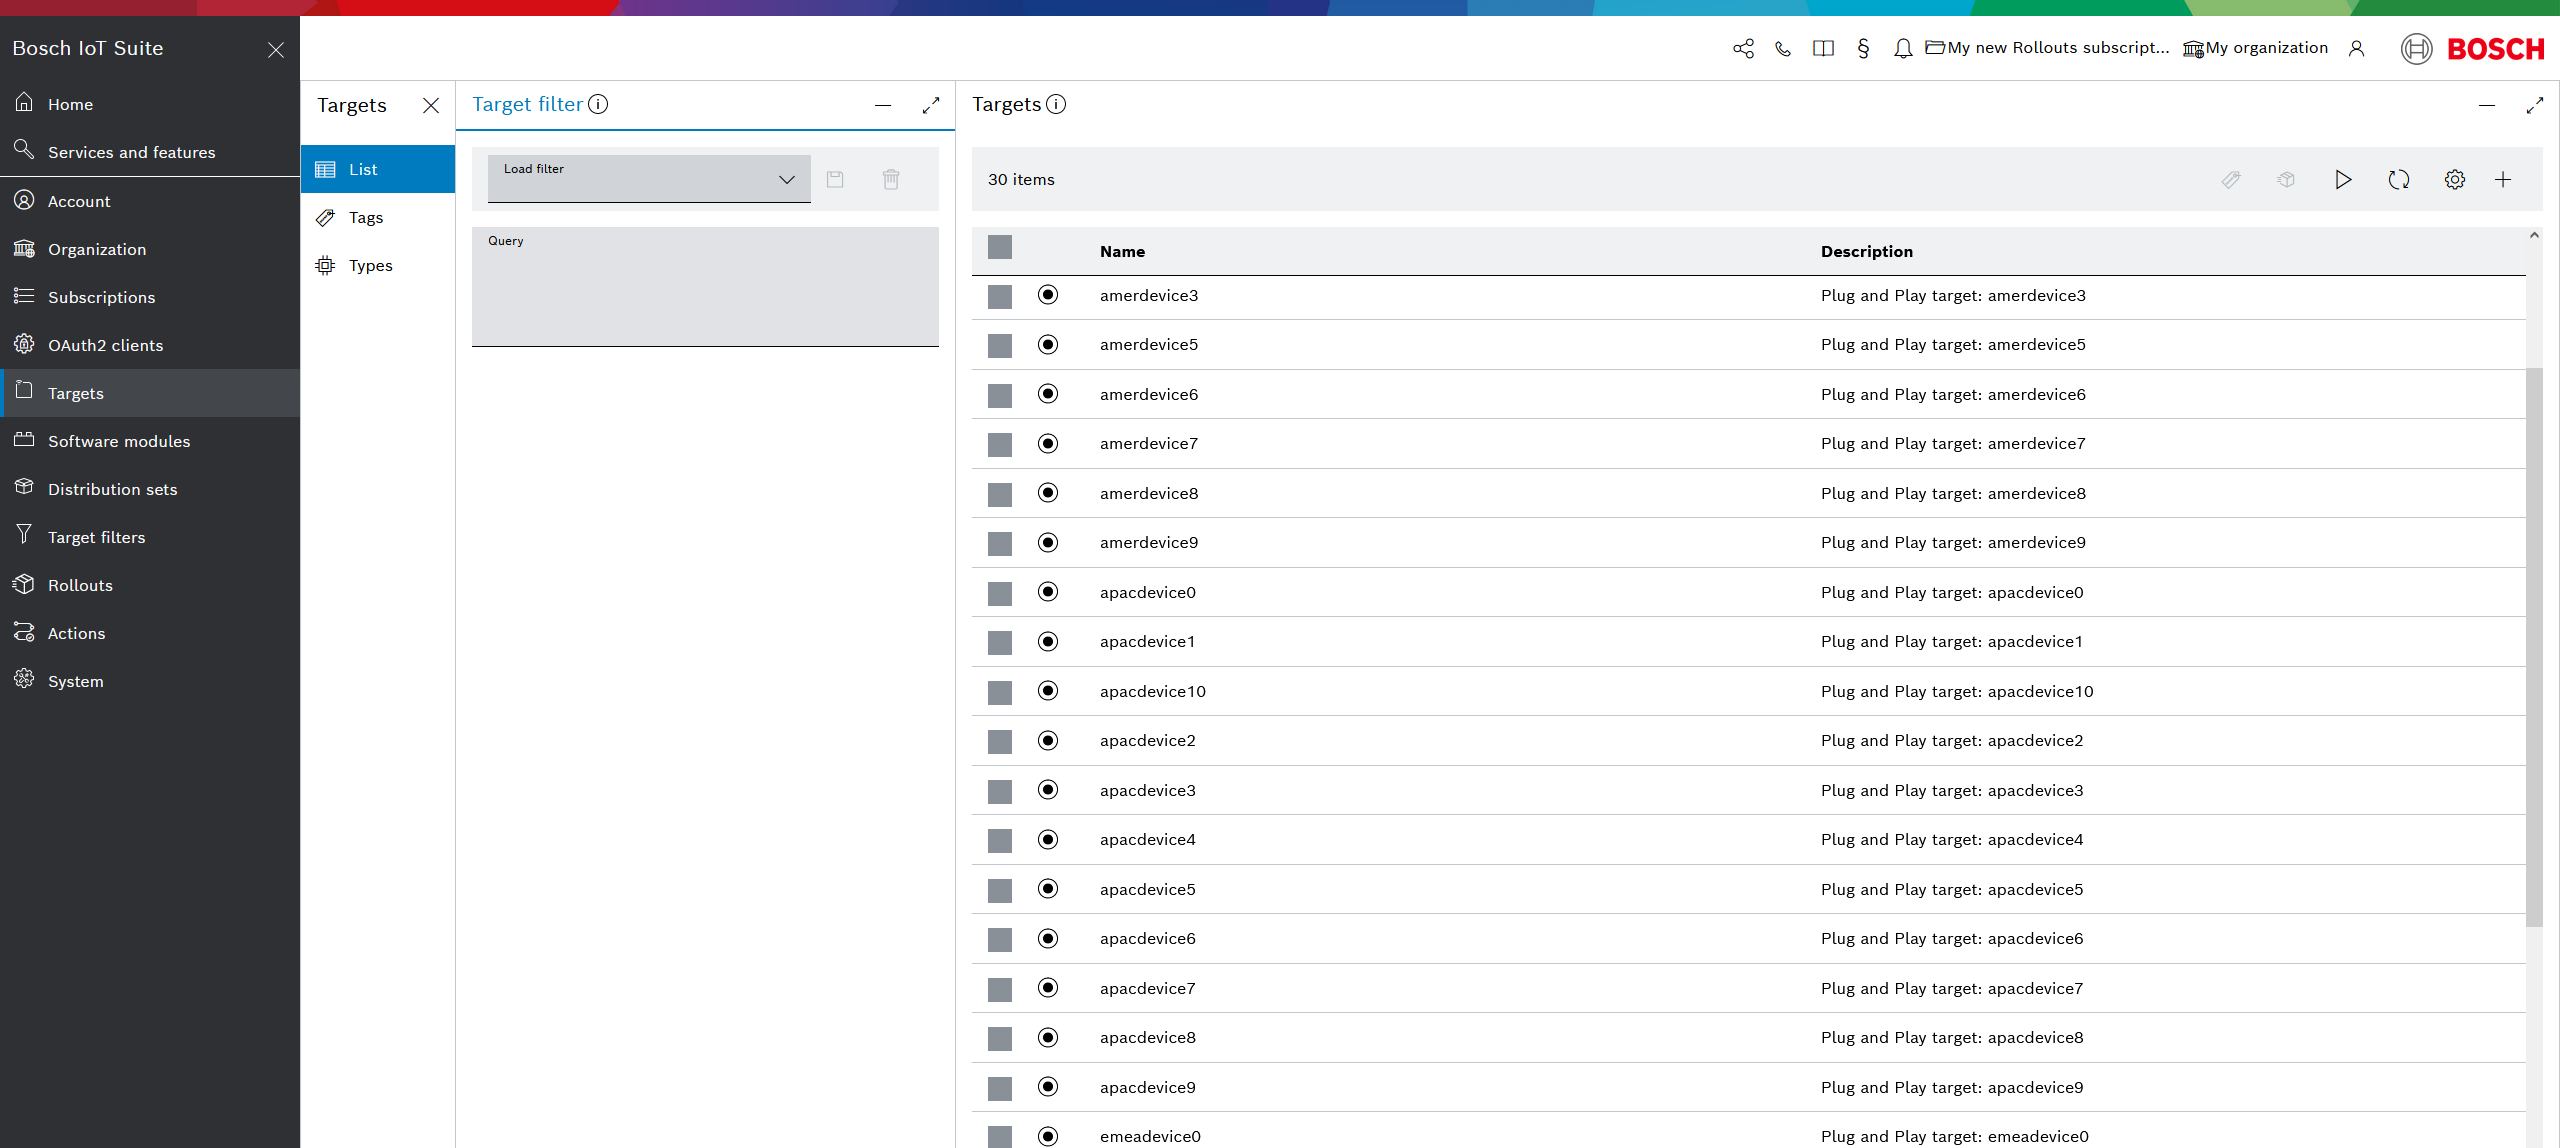
Task: Check the box for amerdevice3 row
Action: click(999, 296)
